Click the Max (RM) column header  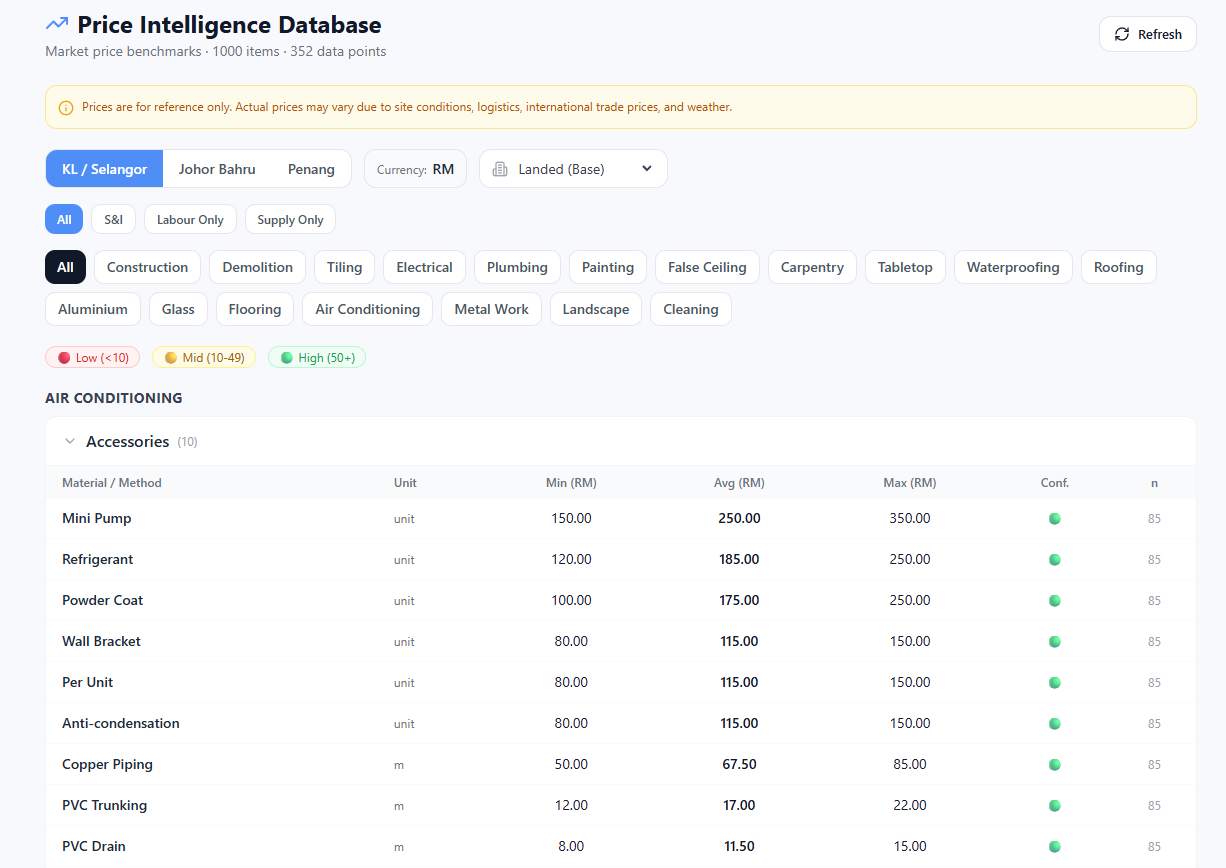coord(910,482)
